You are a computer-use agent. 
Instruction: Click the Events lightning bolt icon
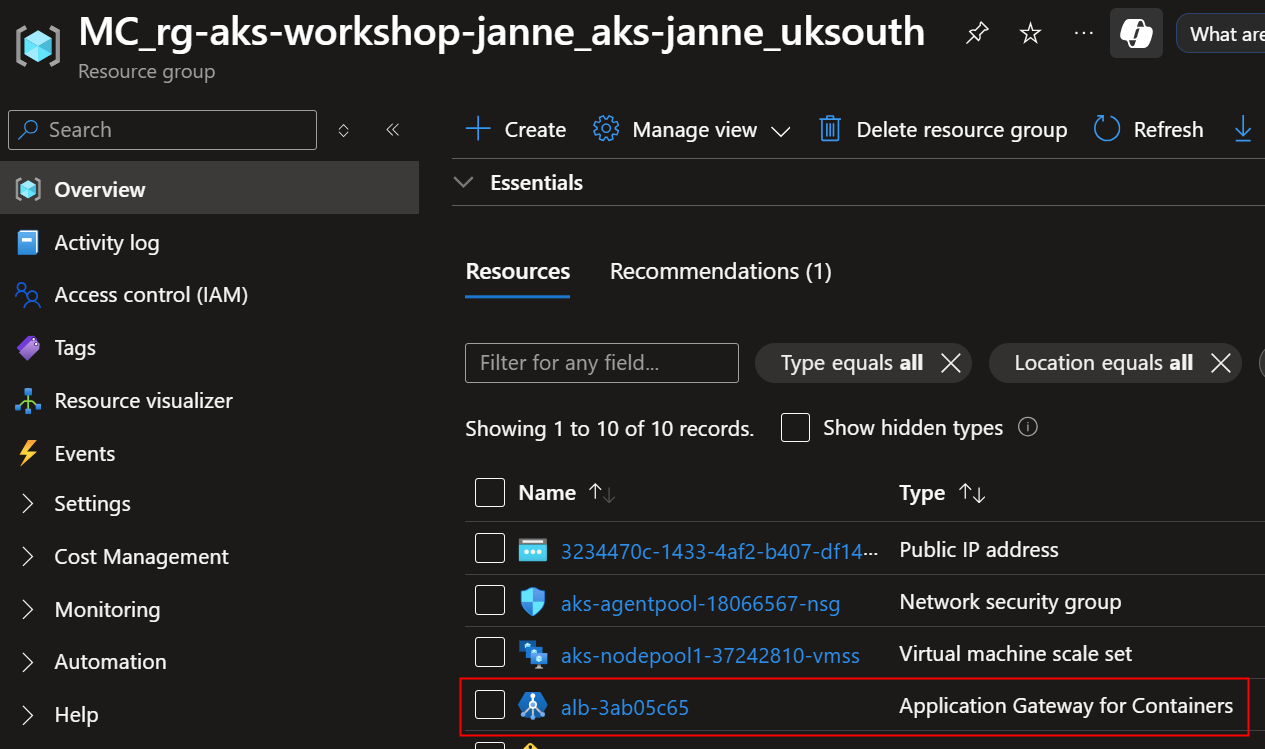coord(28,454)
